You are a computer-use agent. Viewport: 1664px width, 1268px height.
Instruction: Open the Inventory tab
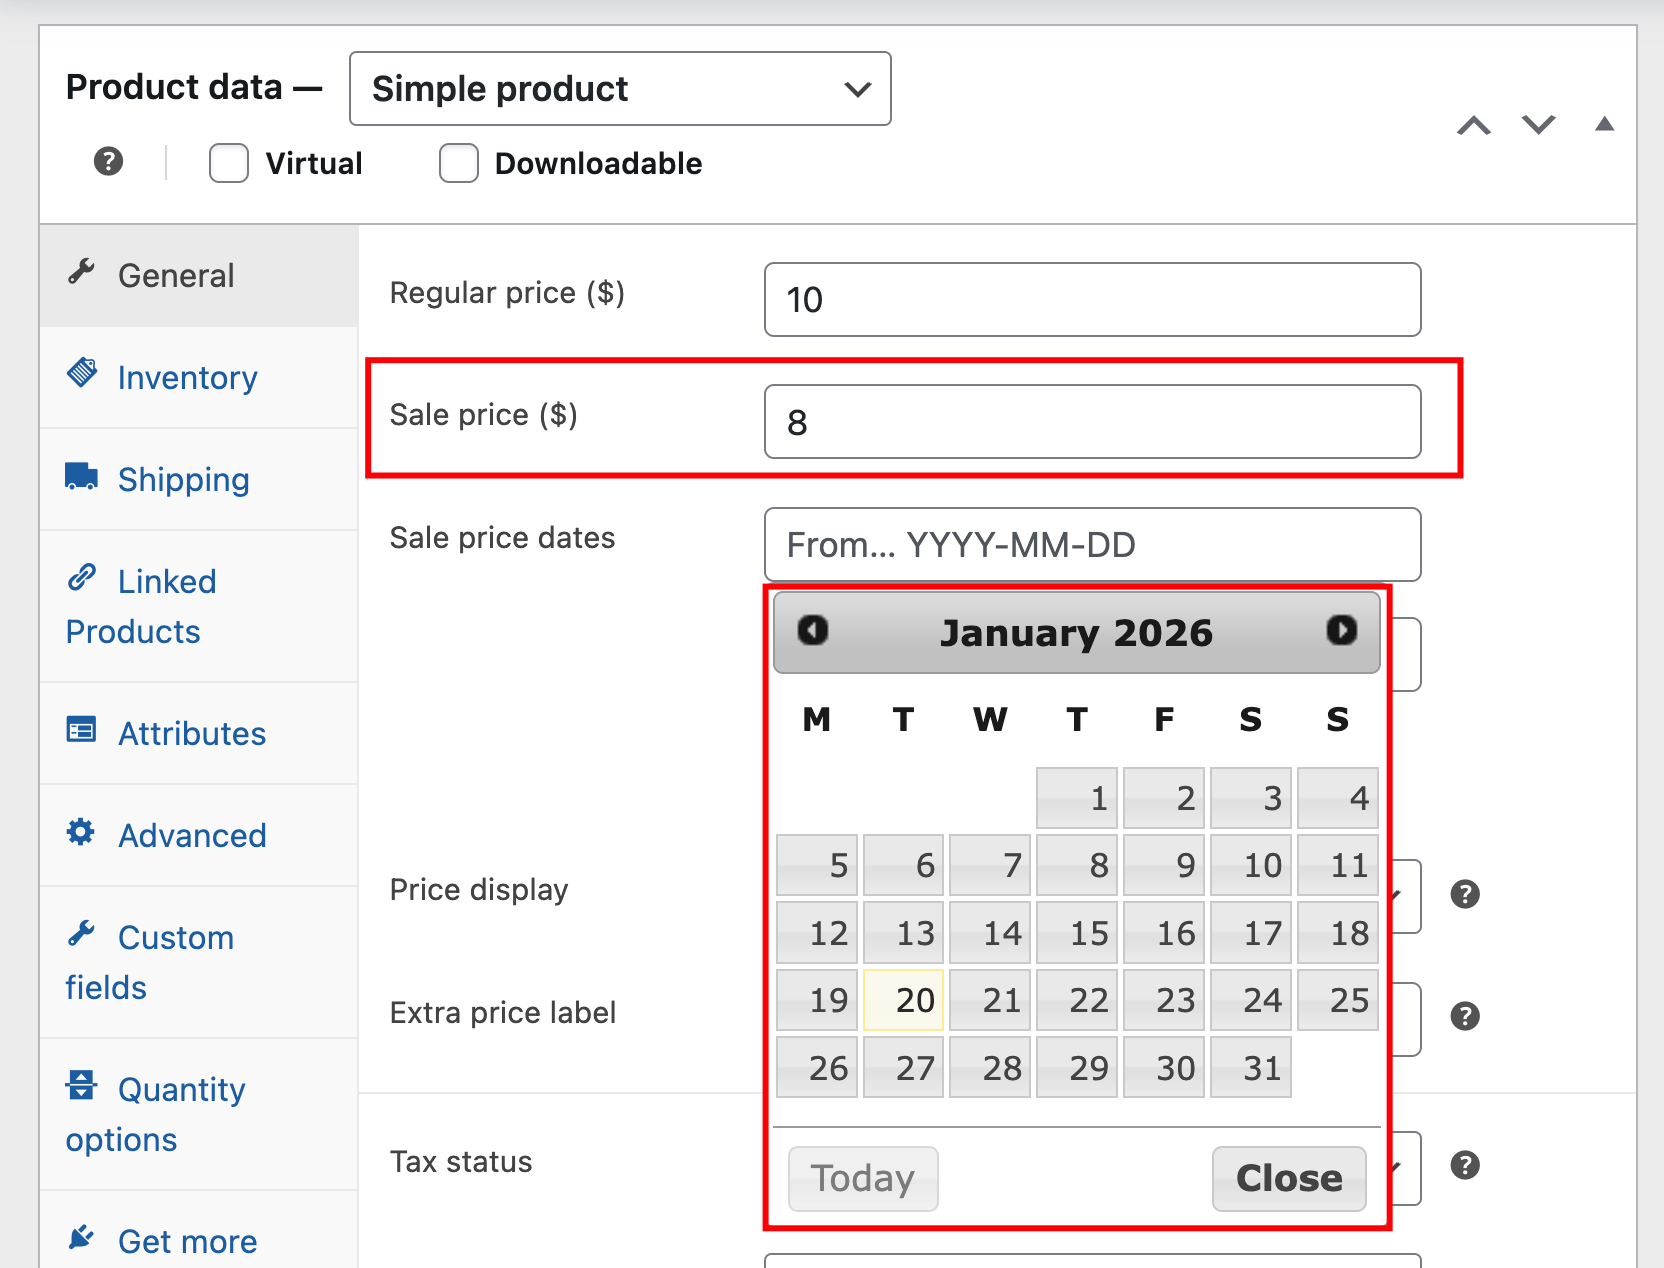click(x=187, y=378)
